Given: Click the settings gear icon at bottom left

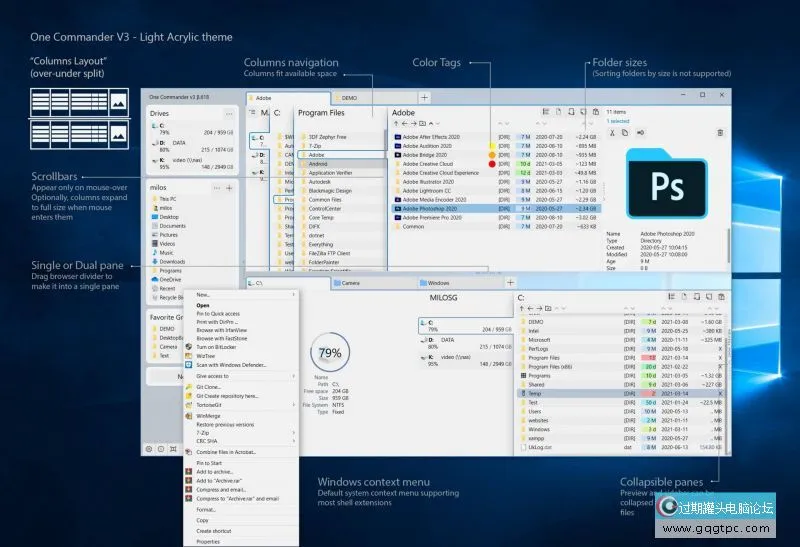Looking at the screenshot, I should click(x=150, y=449).
